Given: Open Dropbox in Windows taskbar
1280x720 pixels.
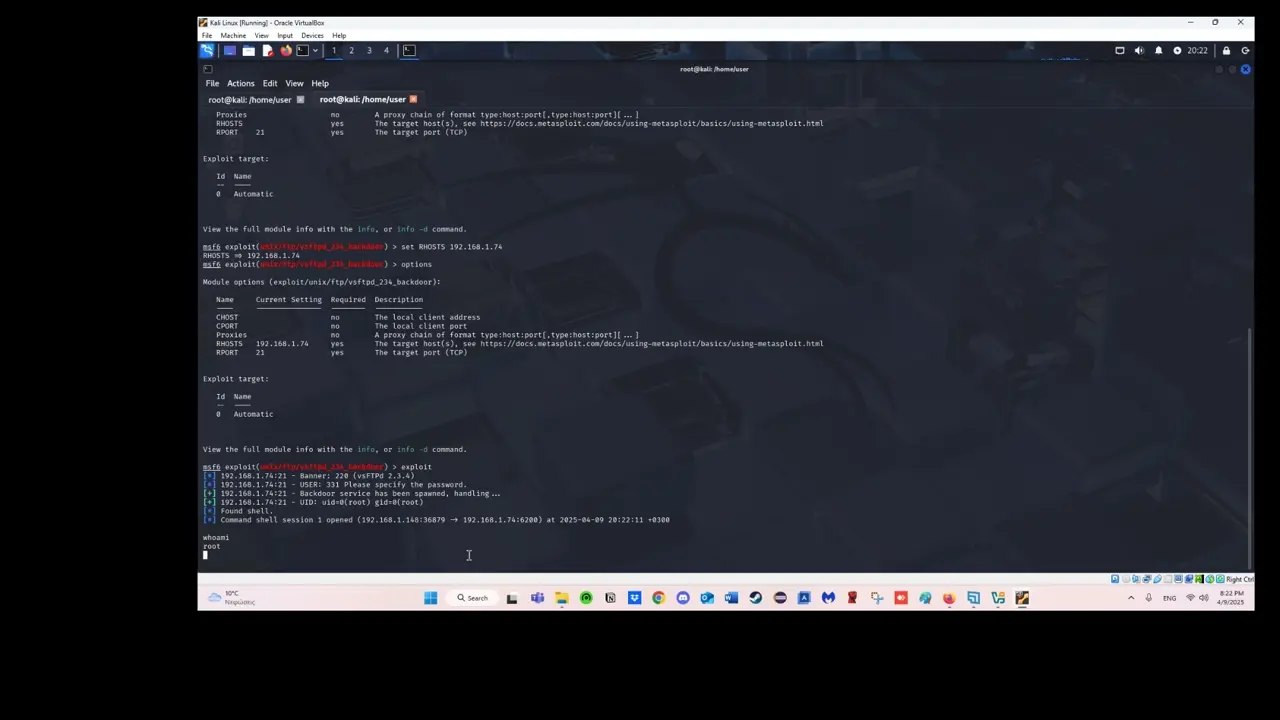Looking at the screenshot, I should point(634,598).
